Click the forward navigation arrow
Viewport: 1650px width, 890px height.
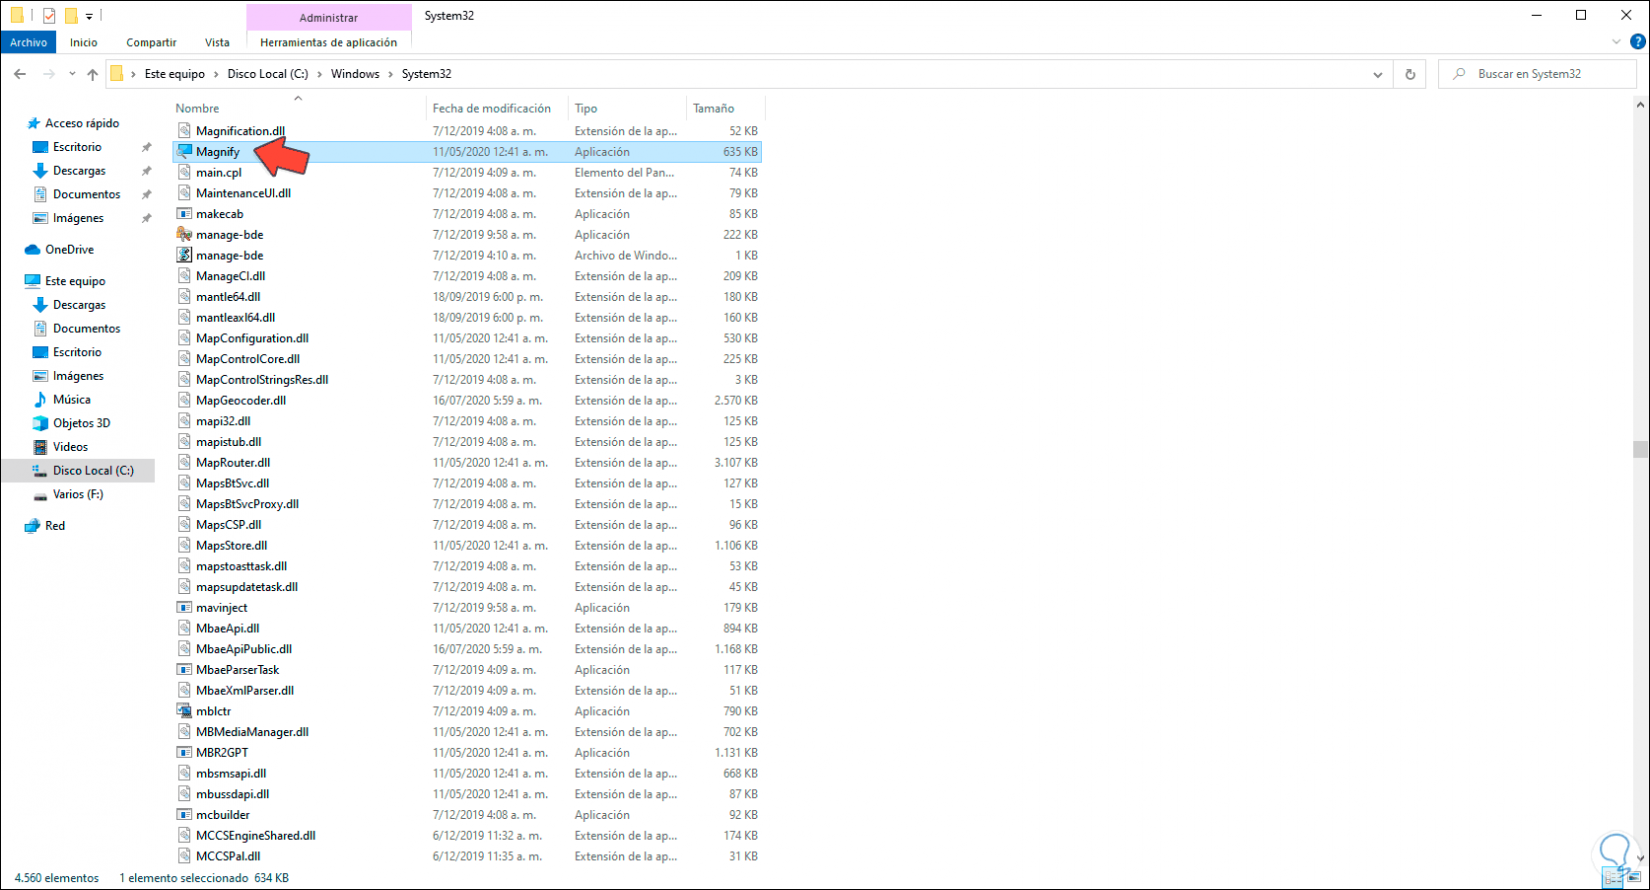pos(48,74)
